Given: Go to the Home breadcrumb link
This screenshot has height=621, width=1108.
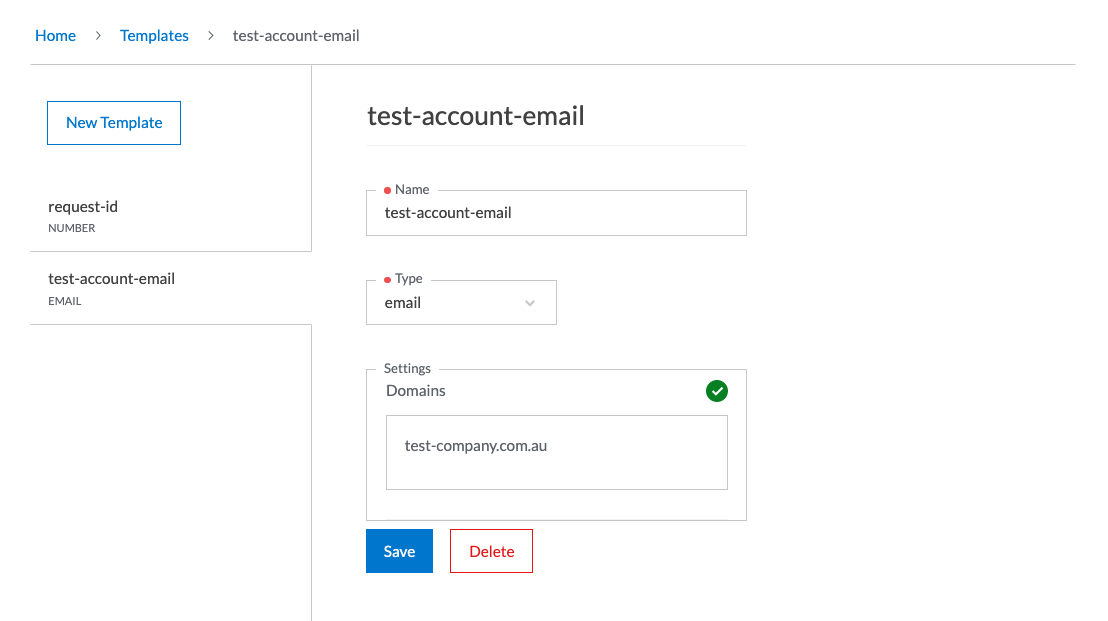Looking at the screenshot, I should (x=55, y=35).
